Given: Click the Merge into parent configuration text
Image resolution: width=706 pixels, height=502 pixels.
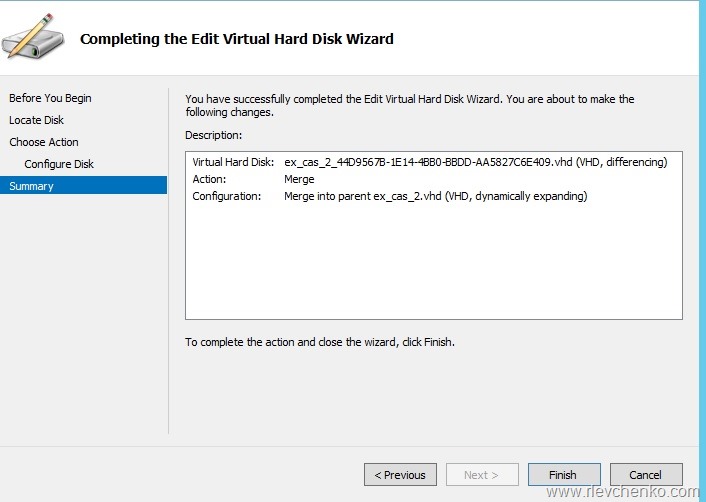Looking at the screenshot, I should 435,196.
